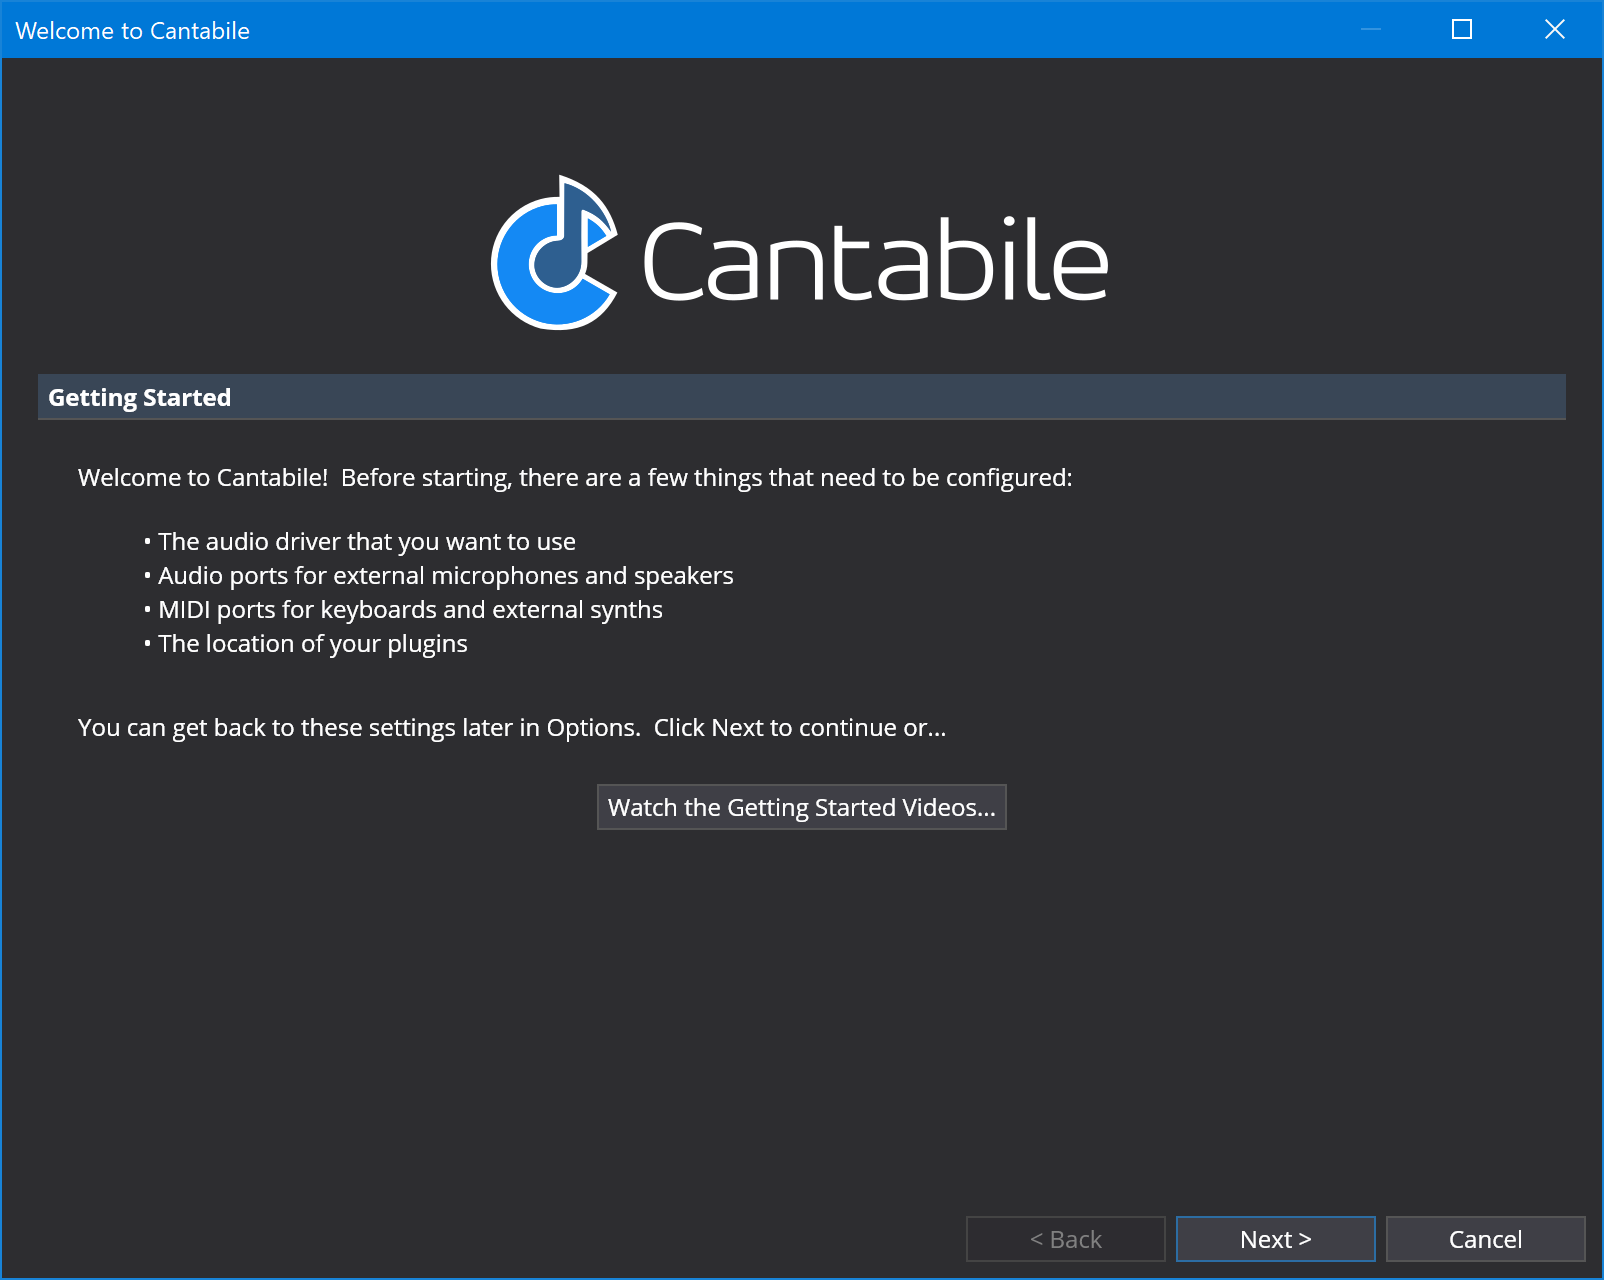Cancel the getting started wizard
The image size is (1604, 1280).
coord(1486,1239)
